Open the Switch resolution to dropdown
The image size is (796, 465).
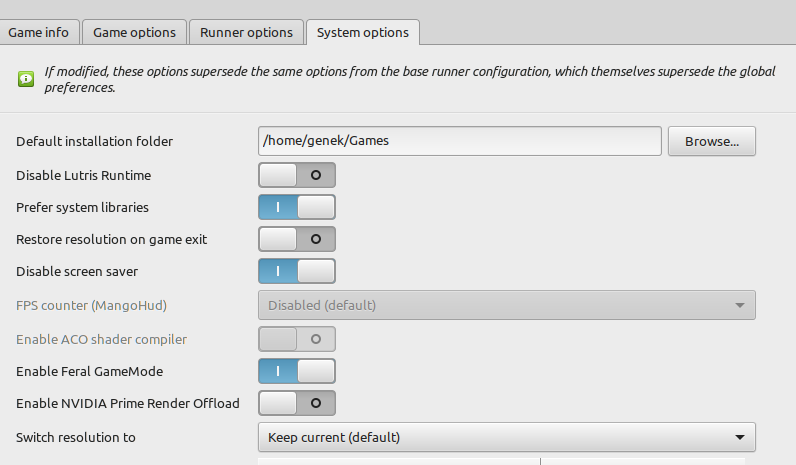coord(507,437)
